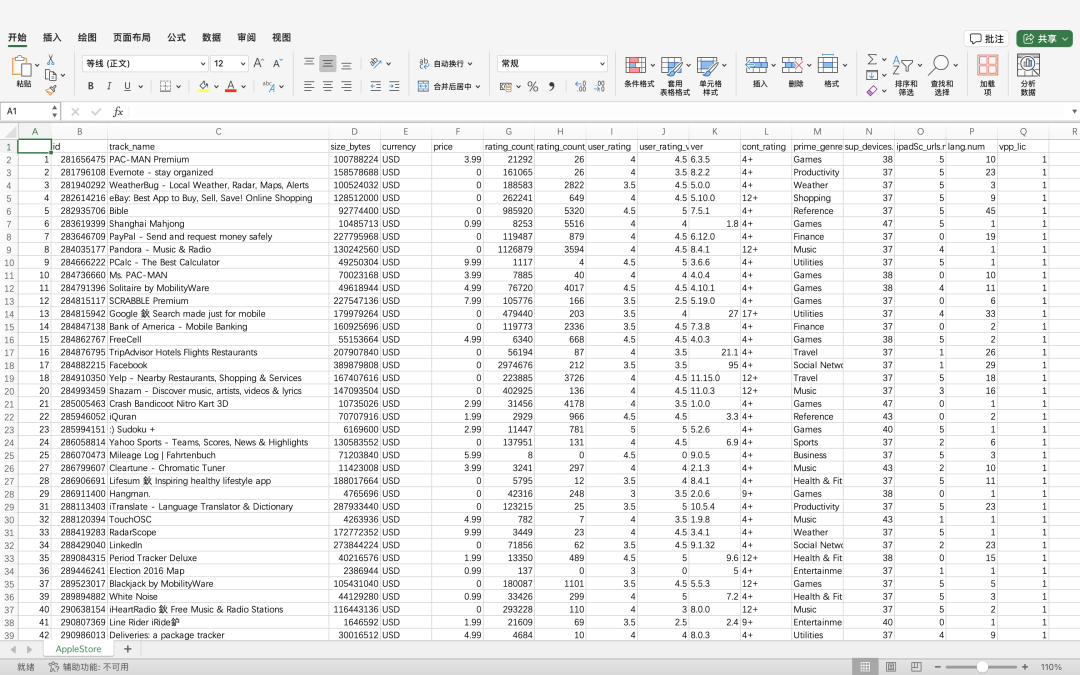Click the cell Format (格式) icon
The height and width of the screenshot is (675, 1080).
tap(828, 65)
